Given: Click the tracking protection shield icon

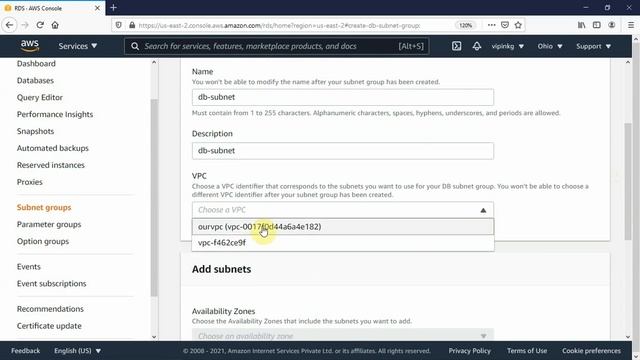Looking at the screenshot, I should click(118, 25).
